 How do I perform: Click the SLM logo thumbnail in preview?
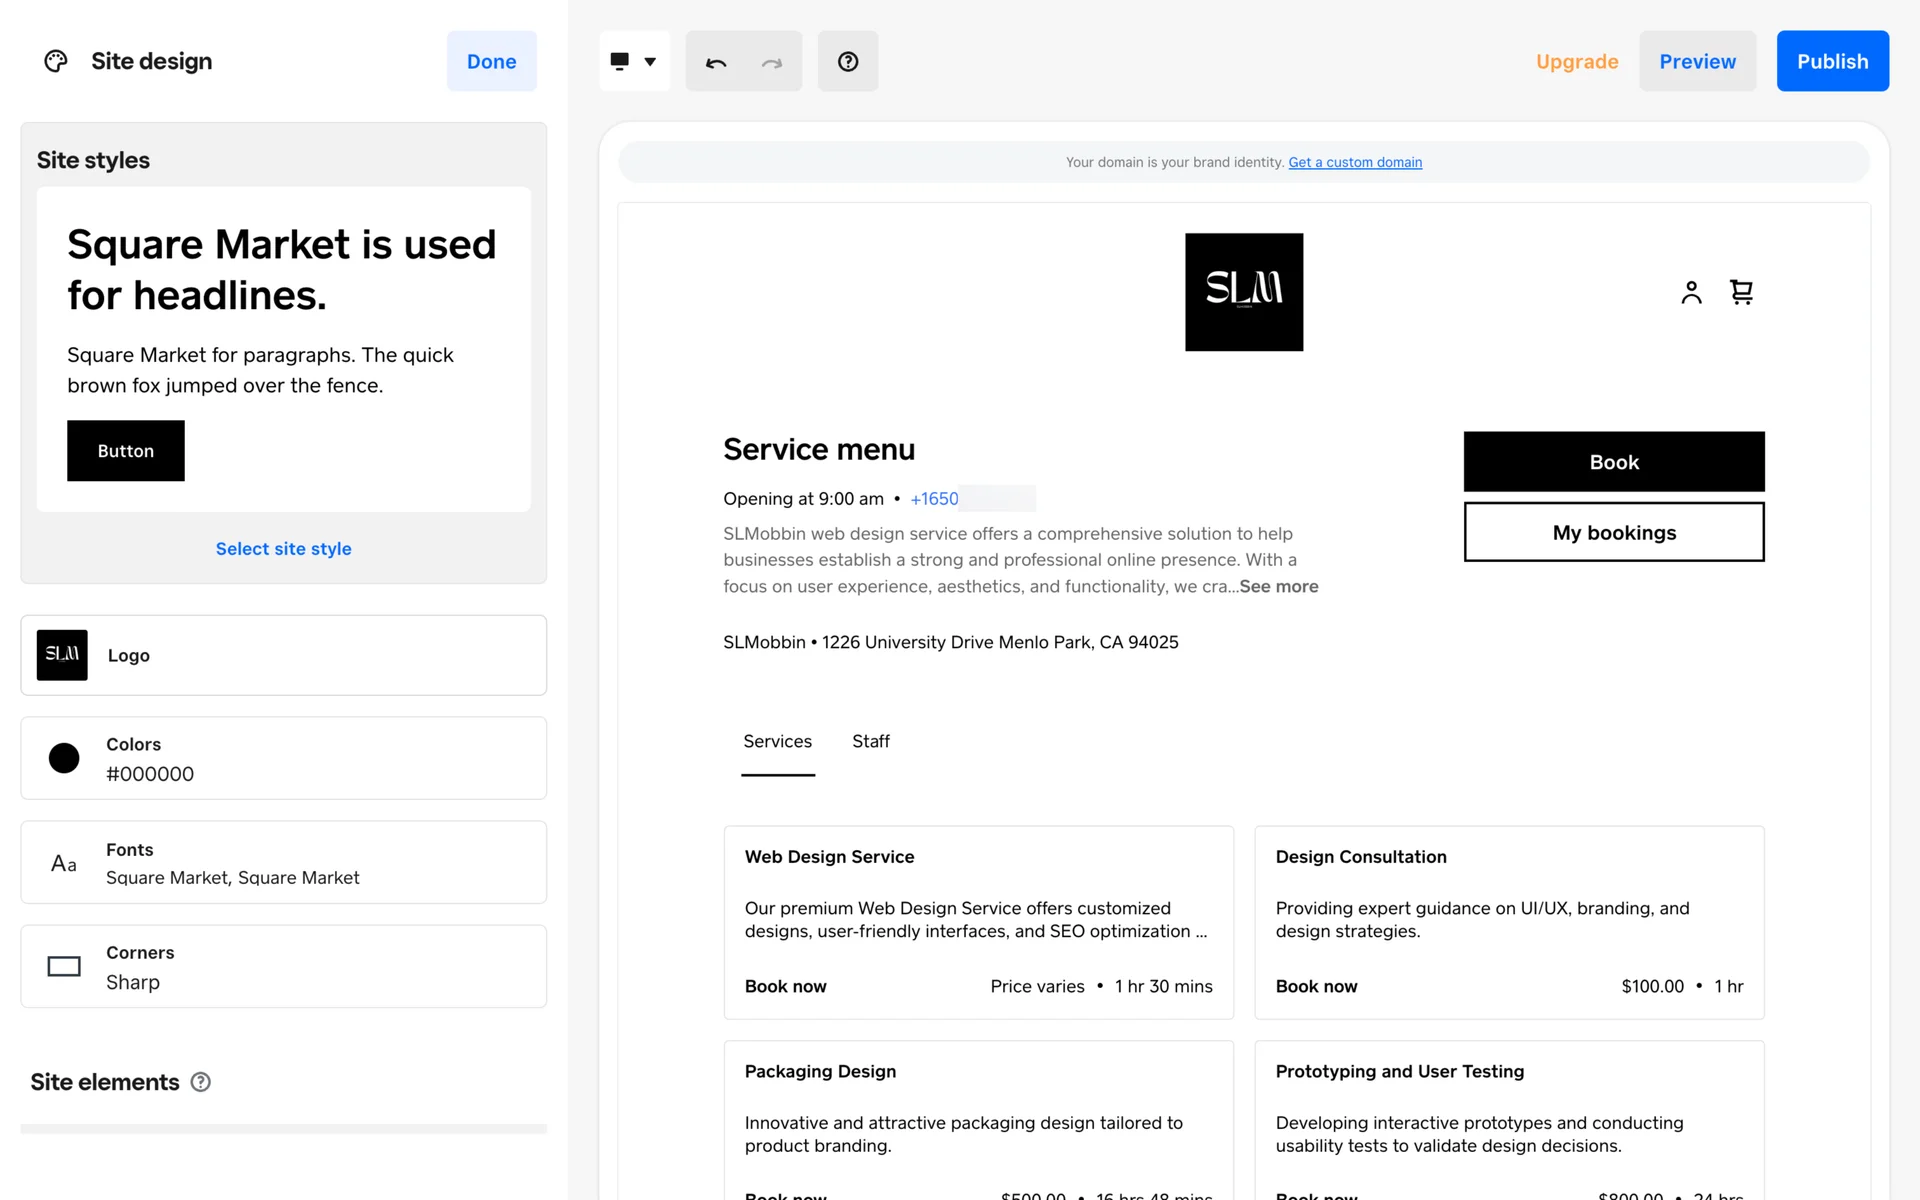1243,292
